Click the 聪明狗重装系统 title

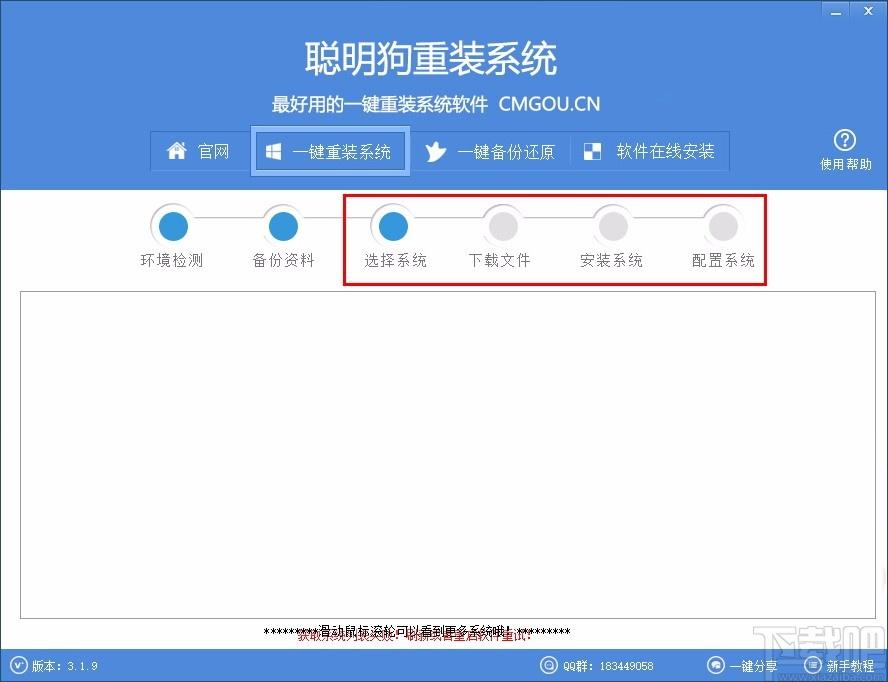click(431, 58)
